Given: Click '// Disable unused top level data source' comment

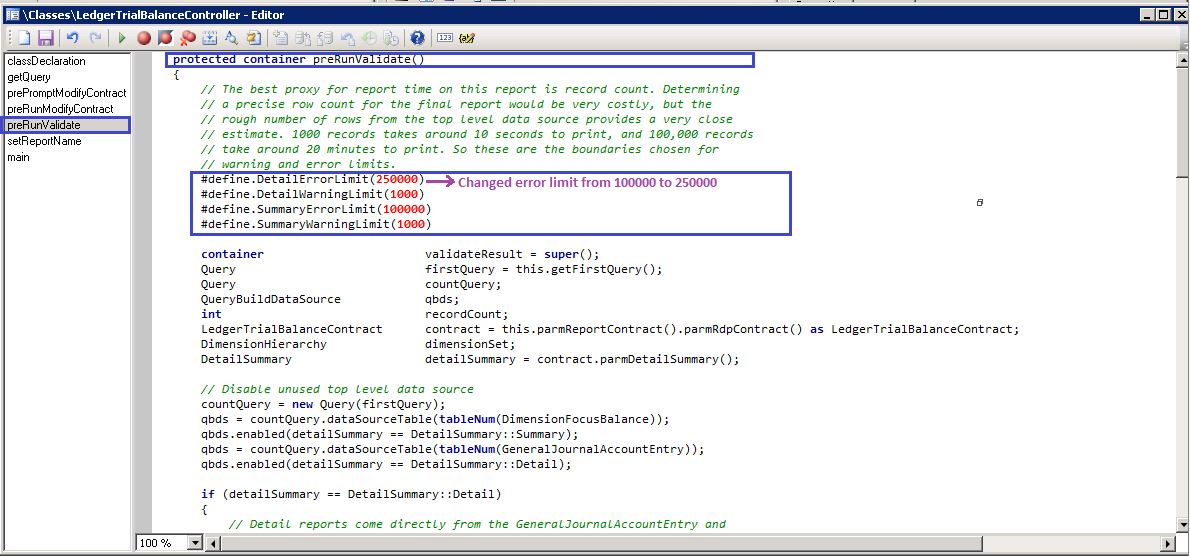Looking at the screenshot, I should coord(337,389).
